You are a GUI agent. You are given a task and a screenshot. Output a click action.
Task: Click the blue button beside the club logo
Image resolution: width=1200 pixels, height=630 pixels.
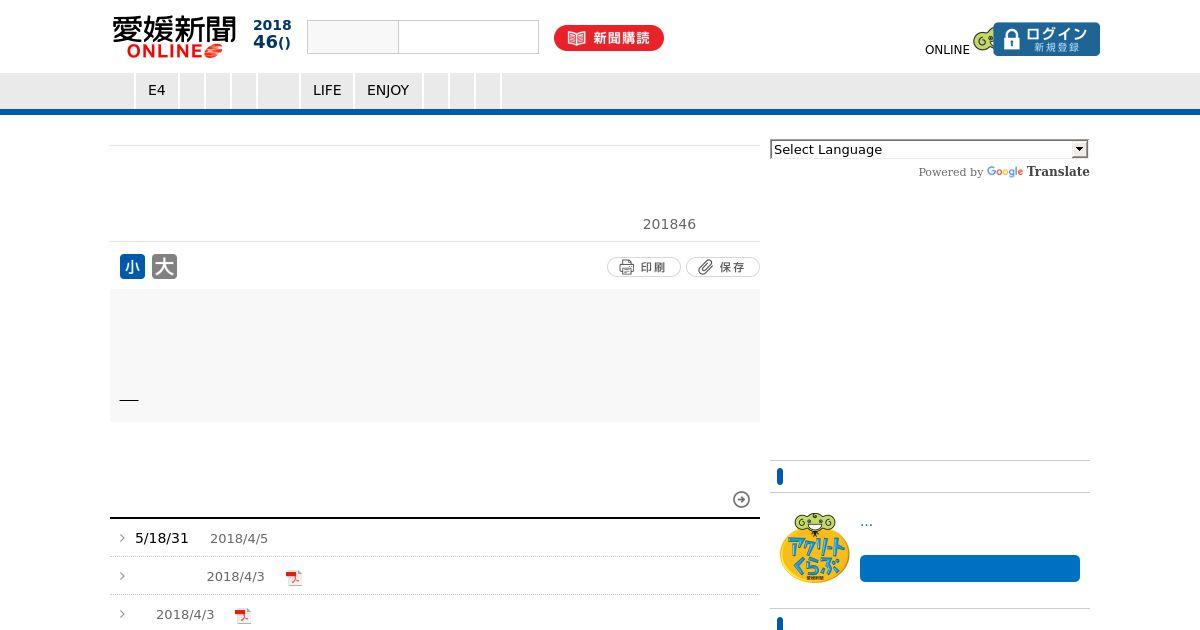point(970,568)
